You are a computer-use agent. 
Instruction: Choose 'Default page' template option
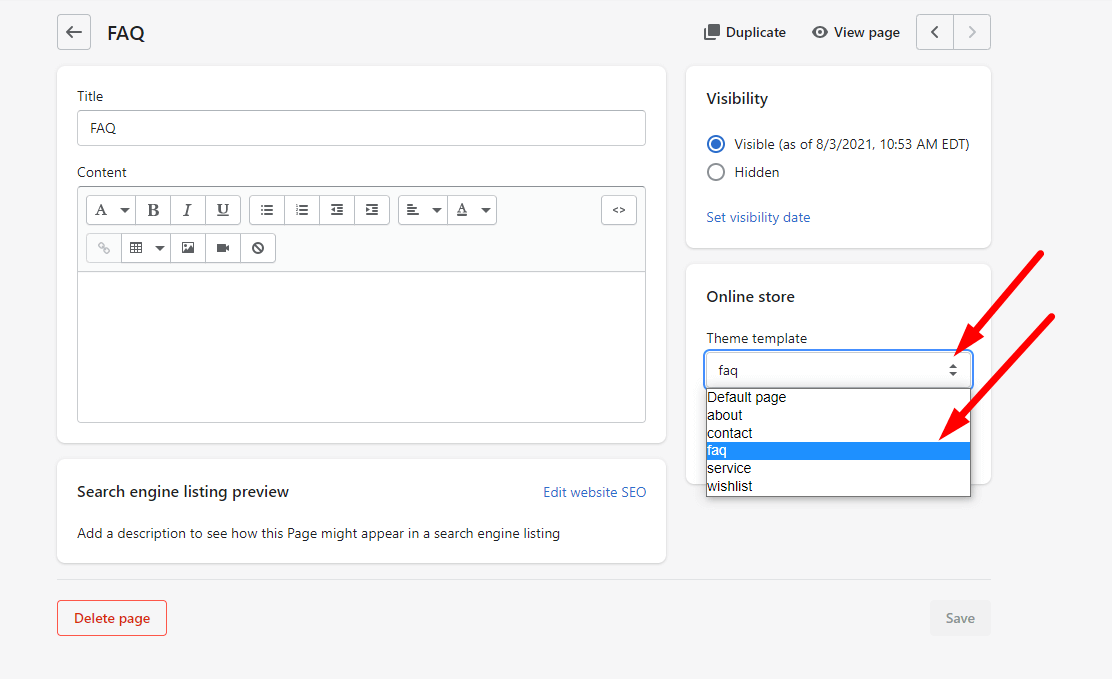(746, 397)
